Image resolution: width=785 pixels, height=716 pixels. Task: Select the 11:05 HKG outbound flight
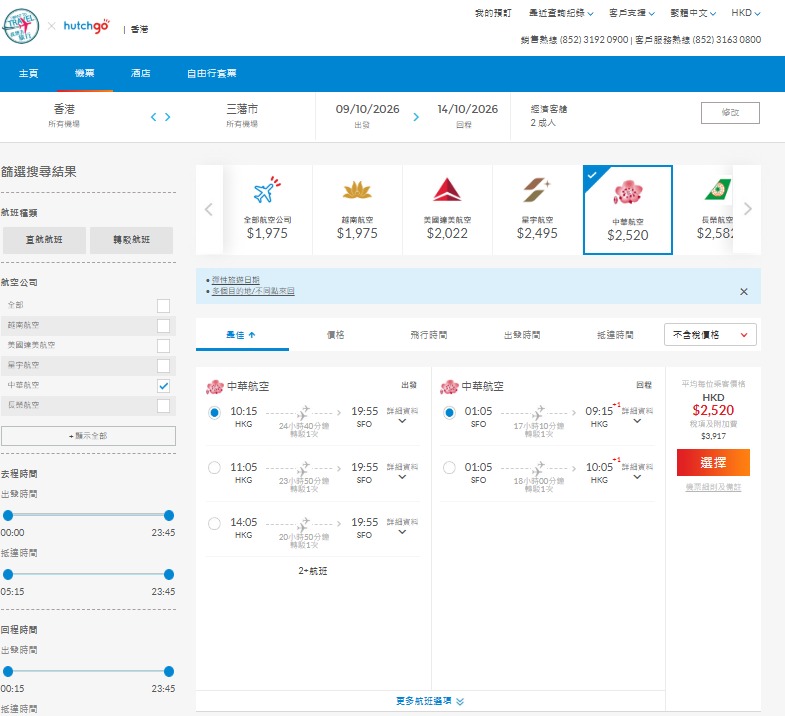click(214, 468)
